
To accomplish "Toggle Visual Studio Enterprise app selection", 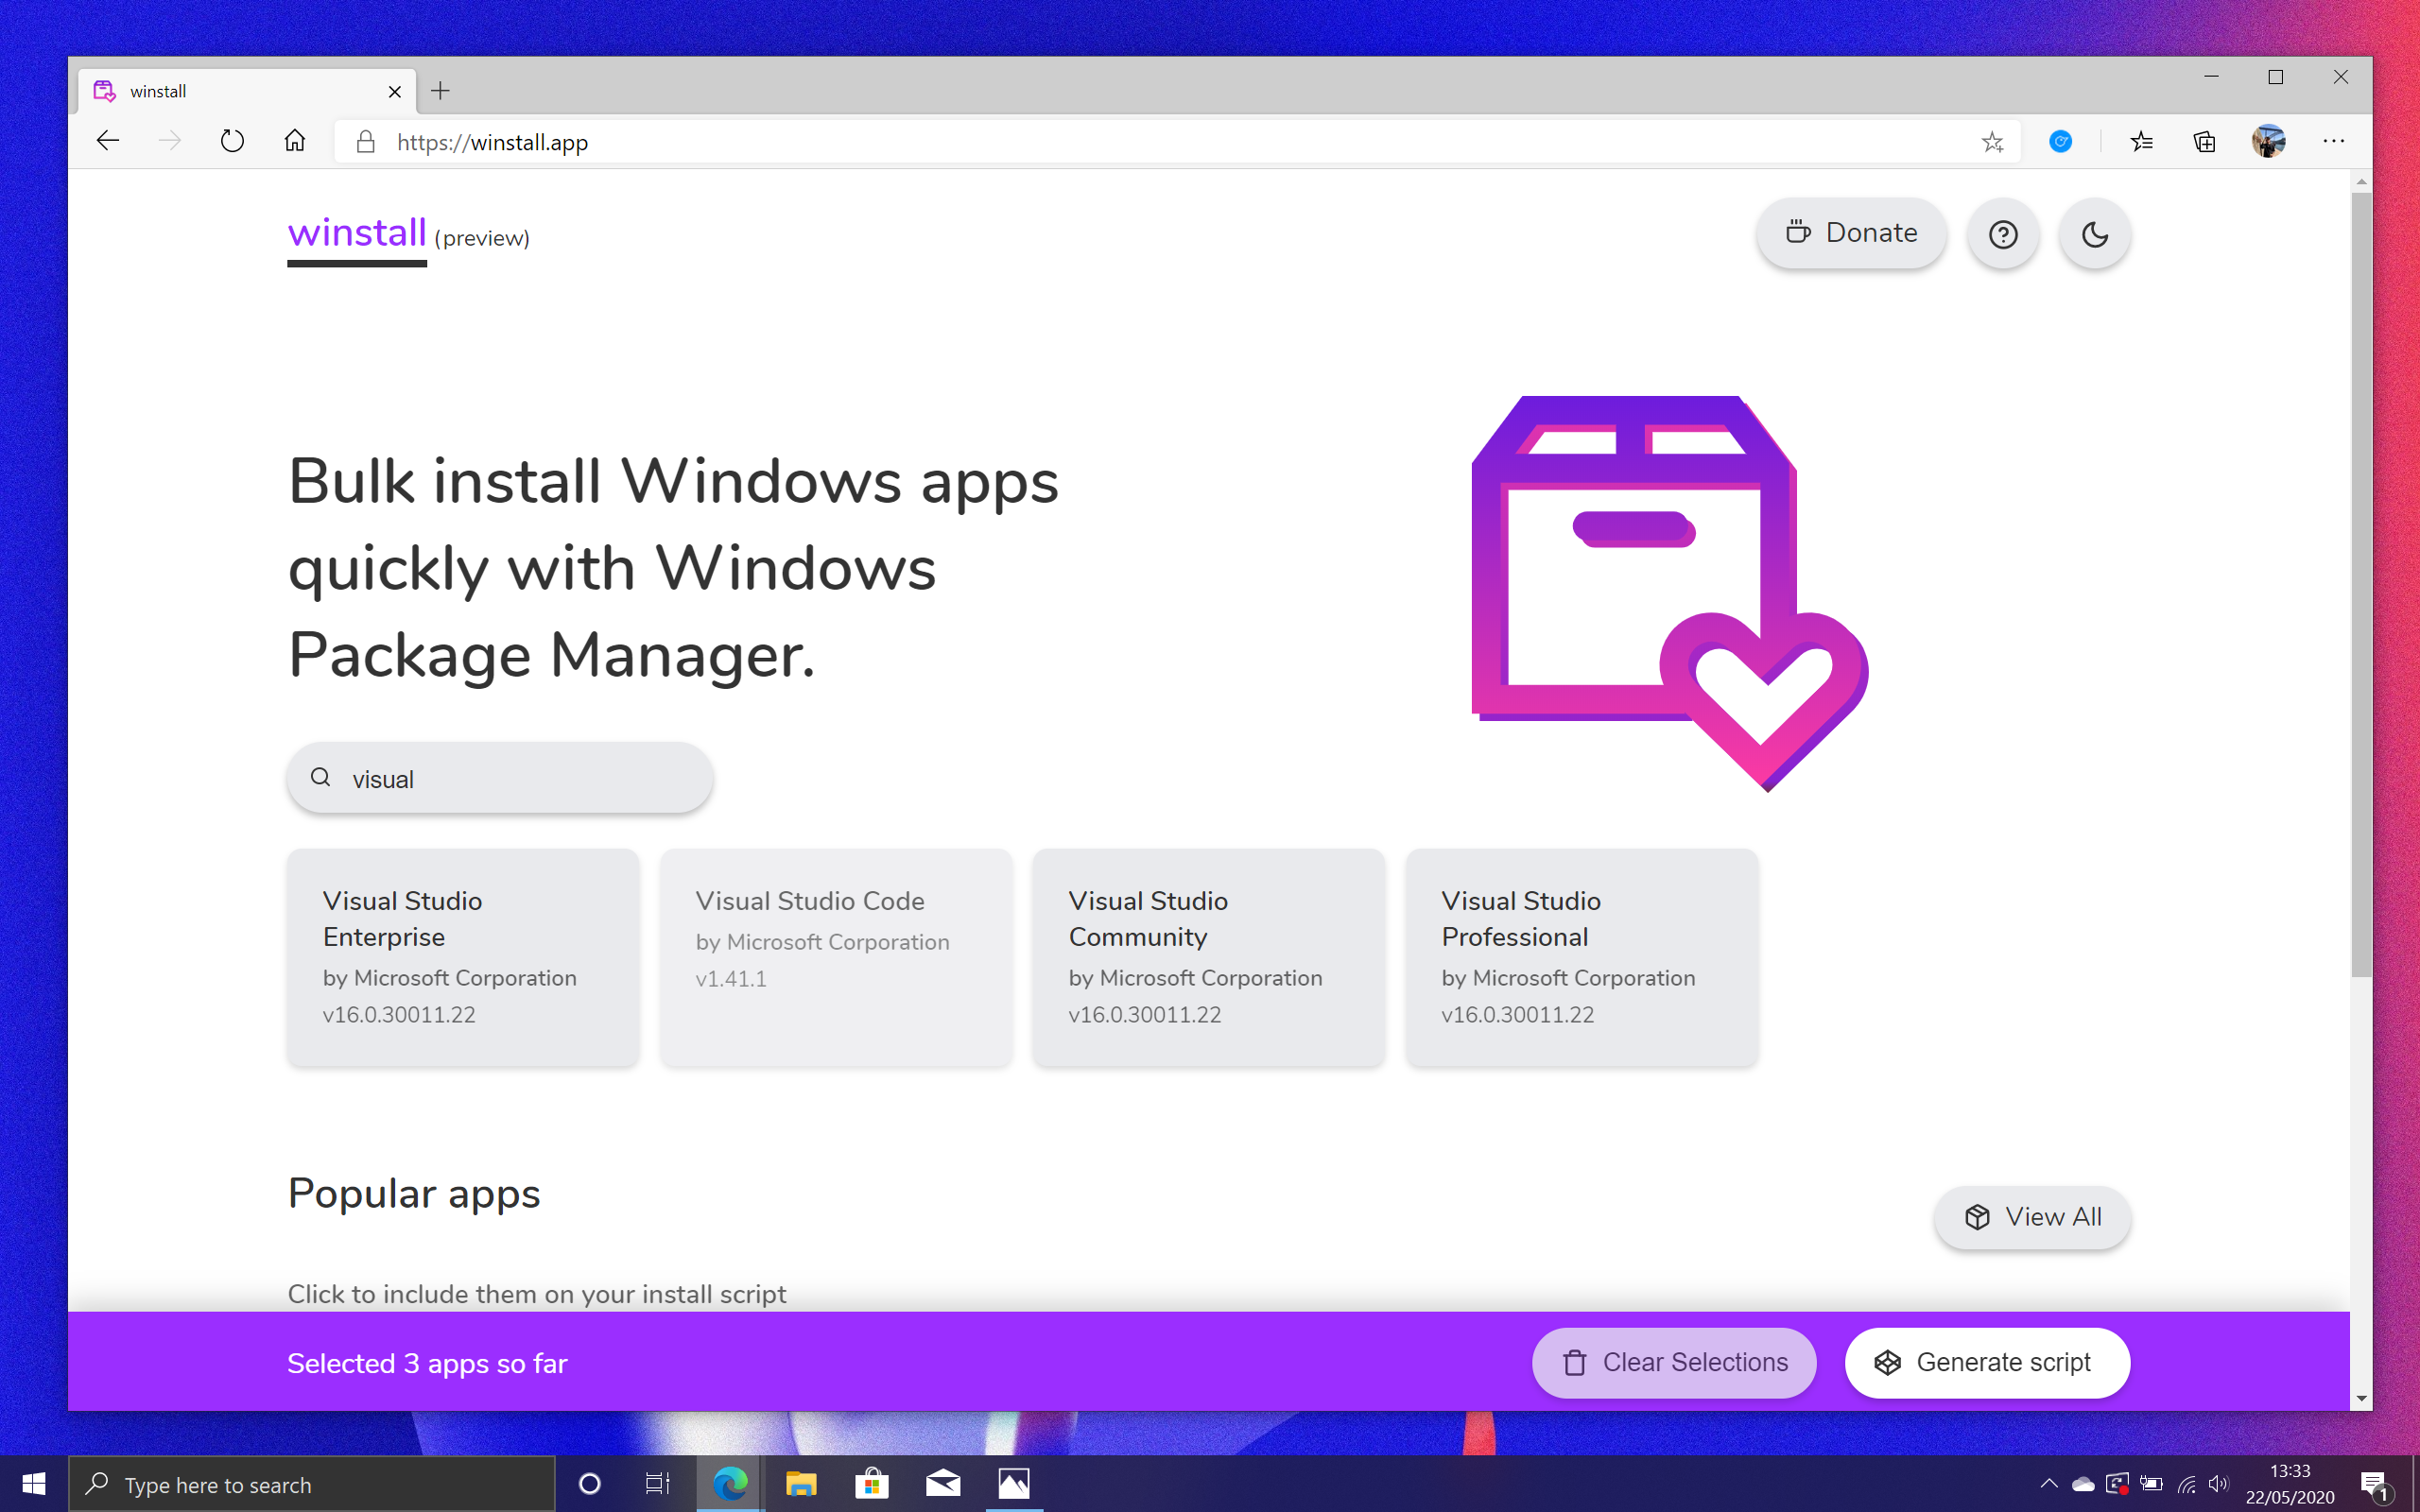I will (462, 956).
